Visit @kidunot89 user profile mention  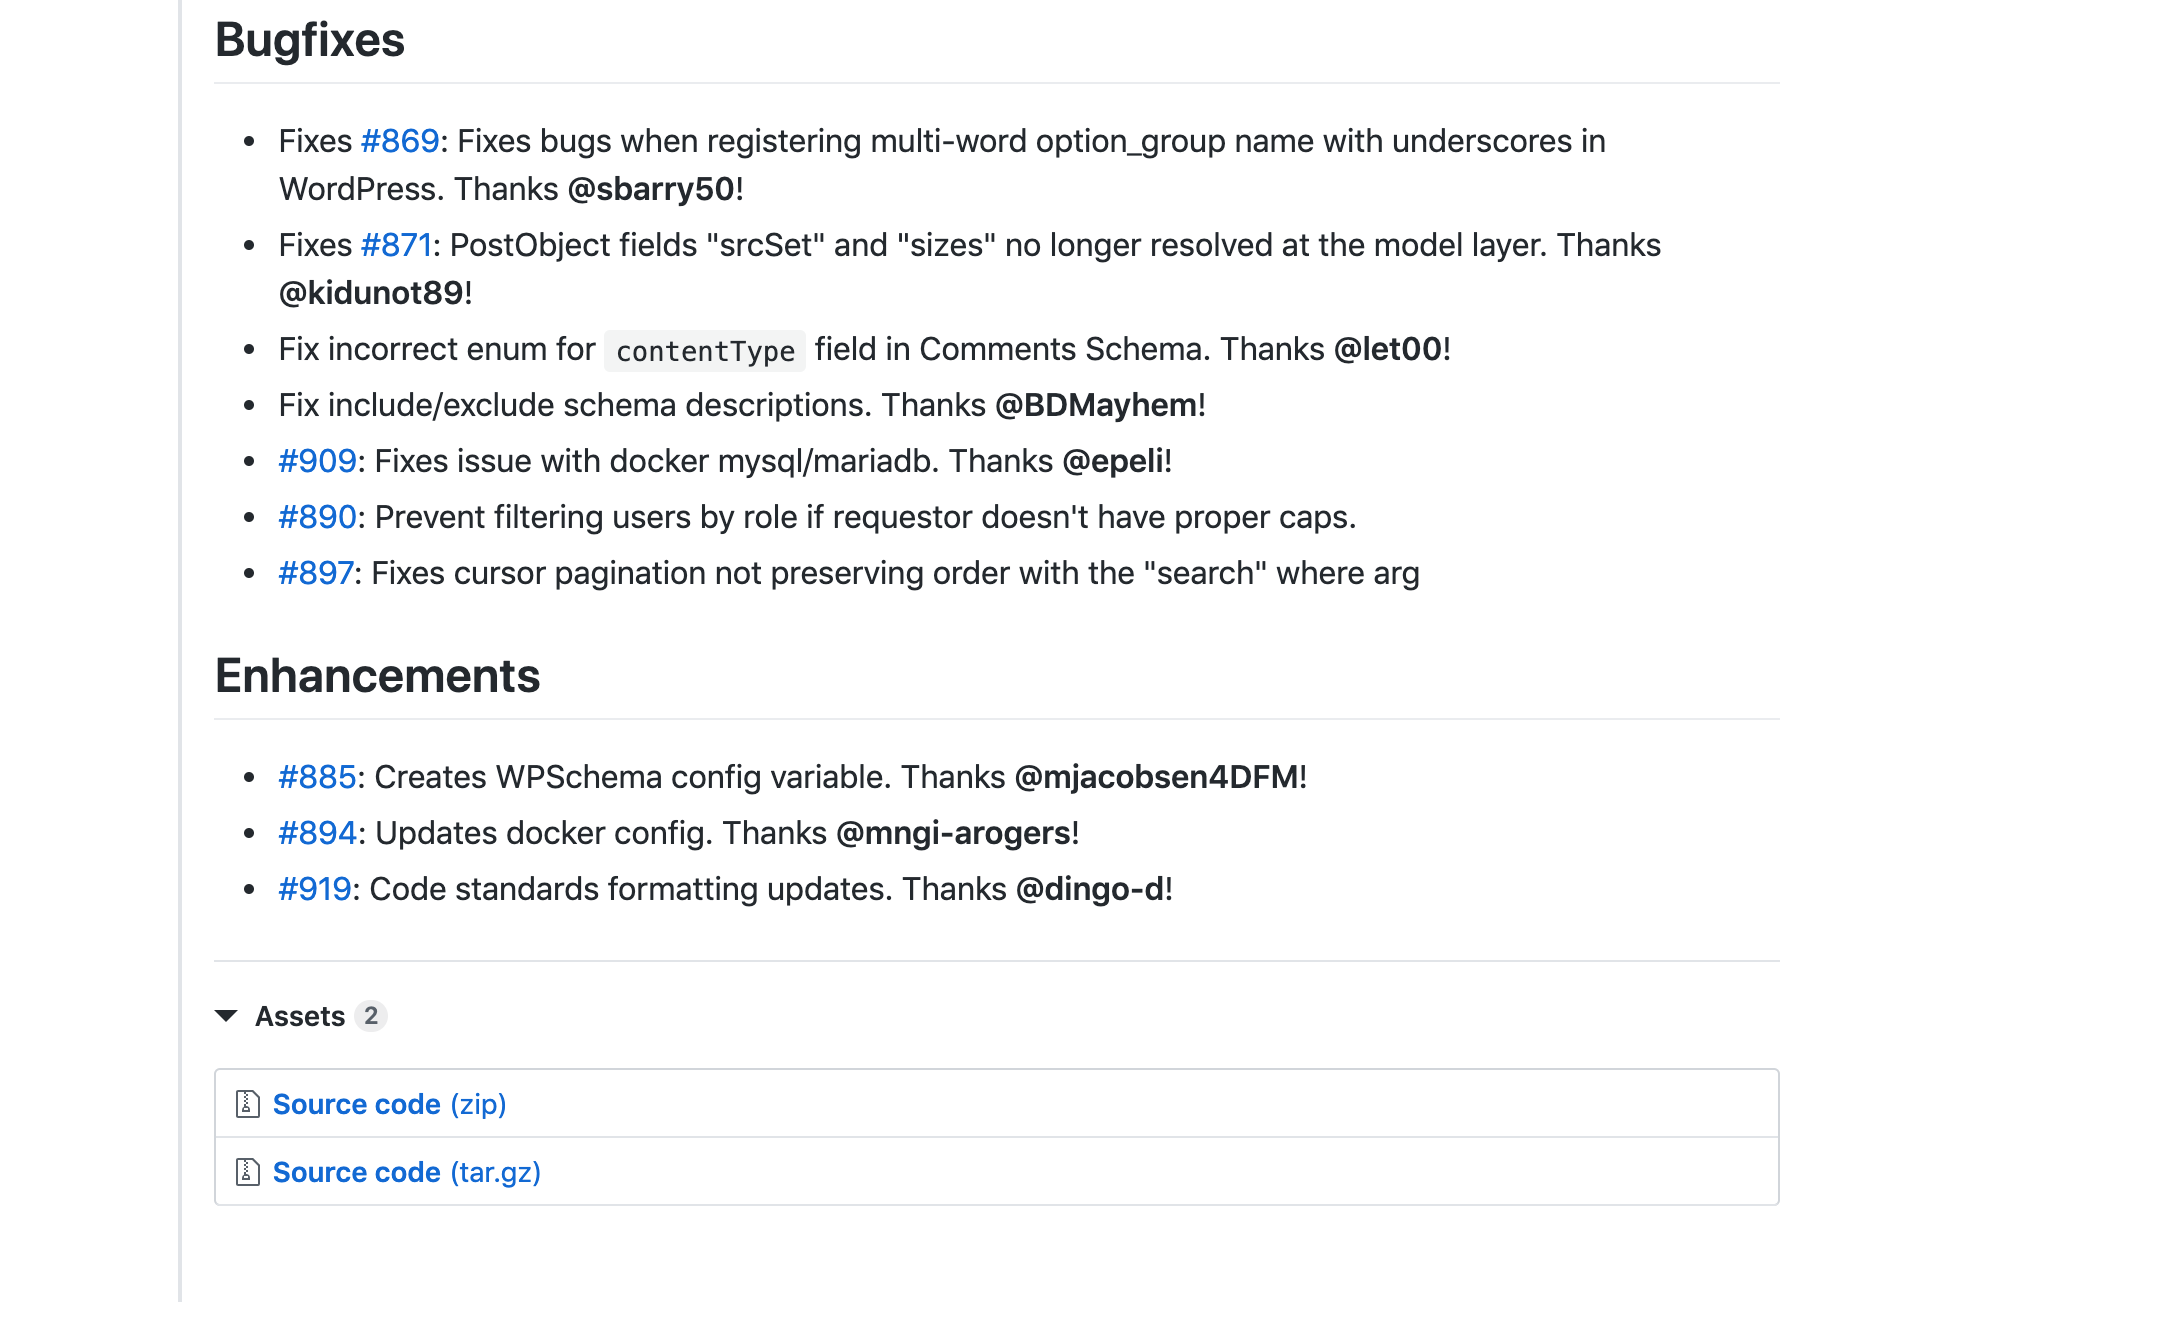click(371, 293)
